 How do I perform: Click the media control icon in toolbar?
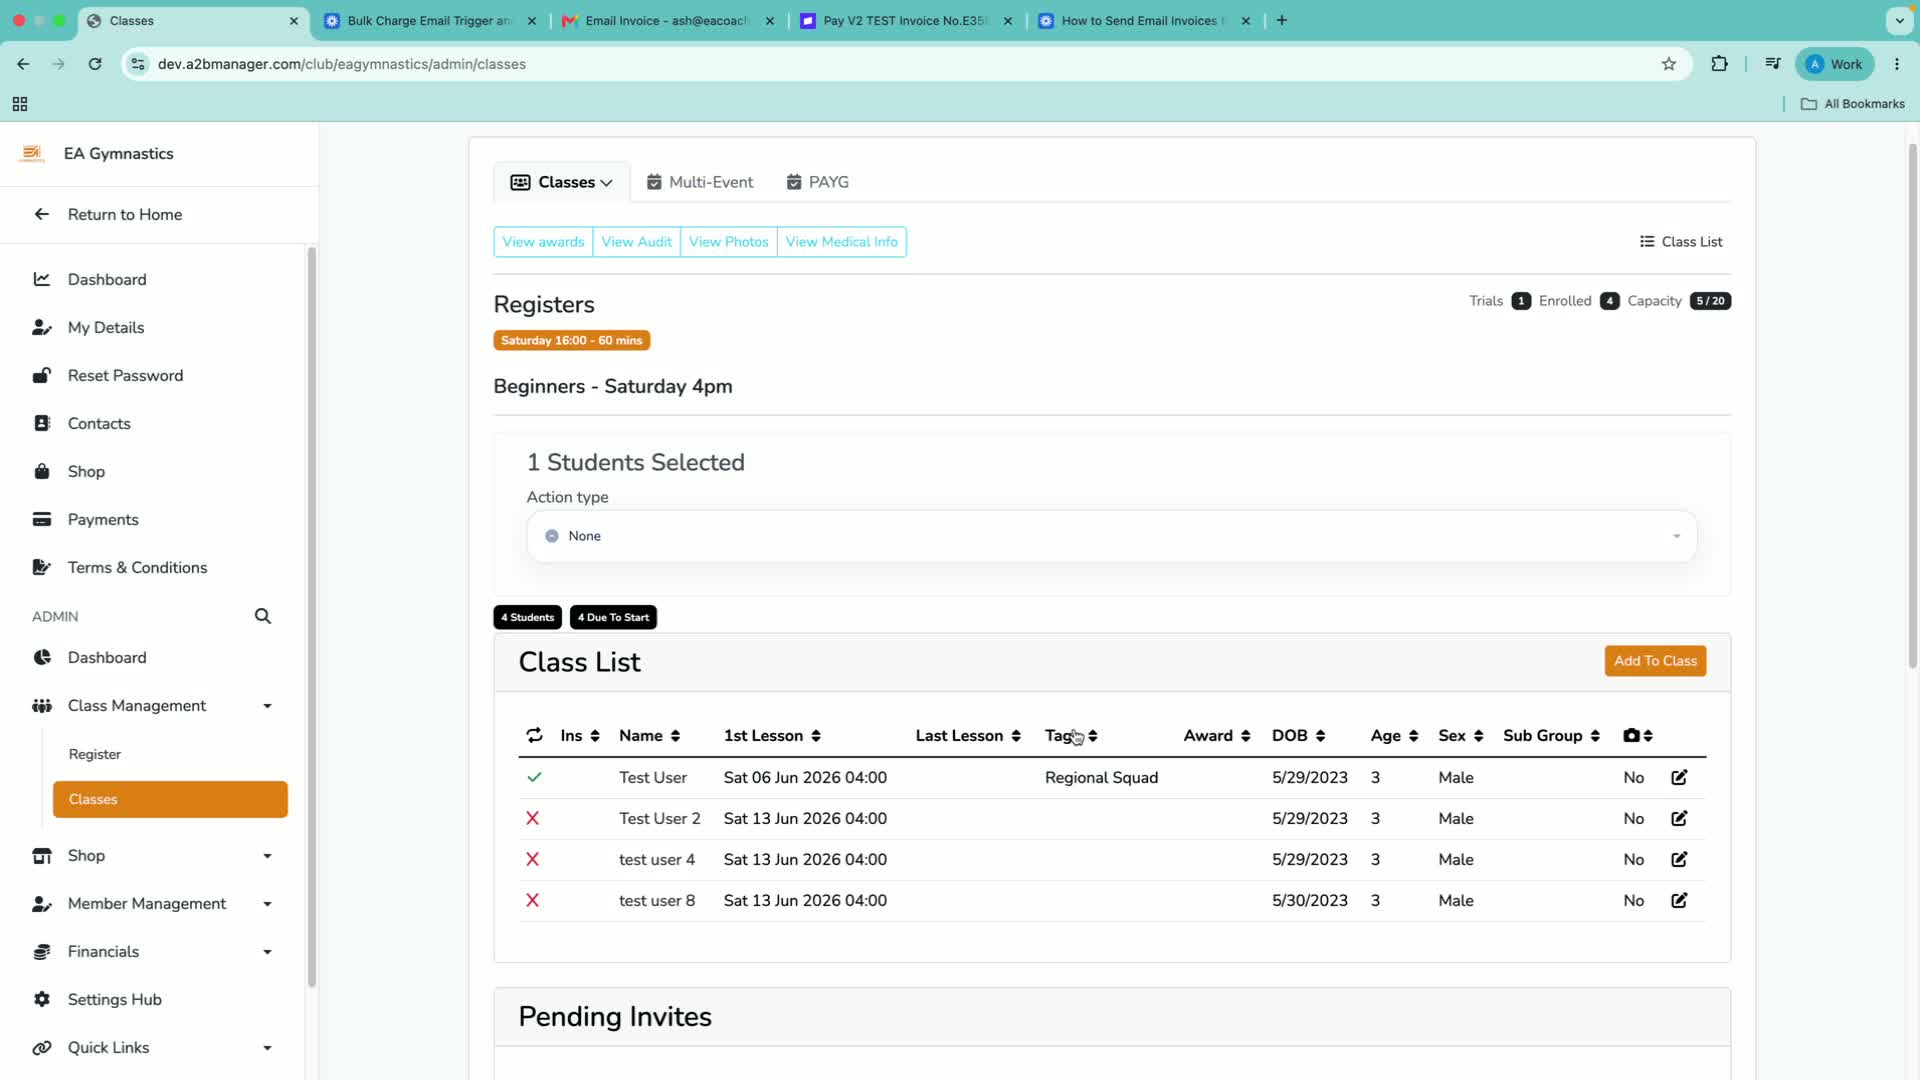(1773, 64)
